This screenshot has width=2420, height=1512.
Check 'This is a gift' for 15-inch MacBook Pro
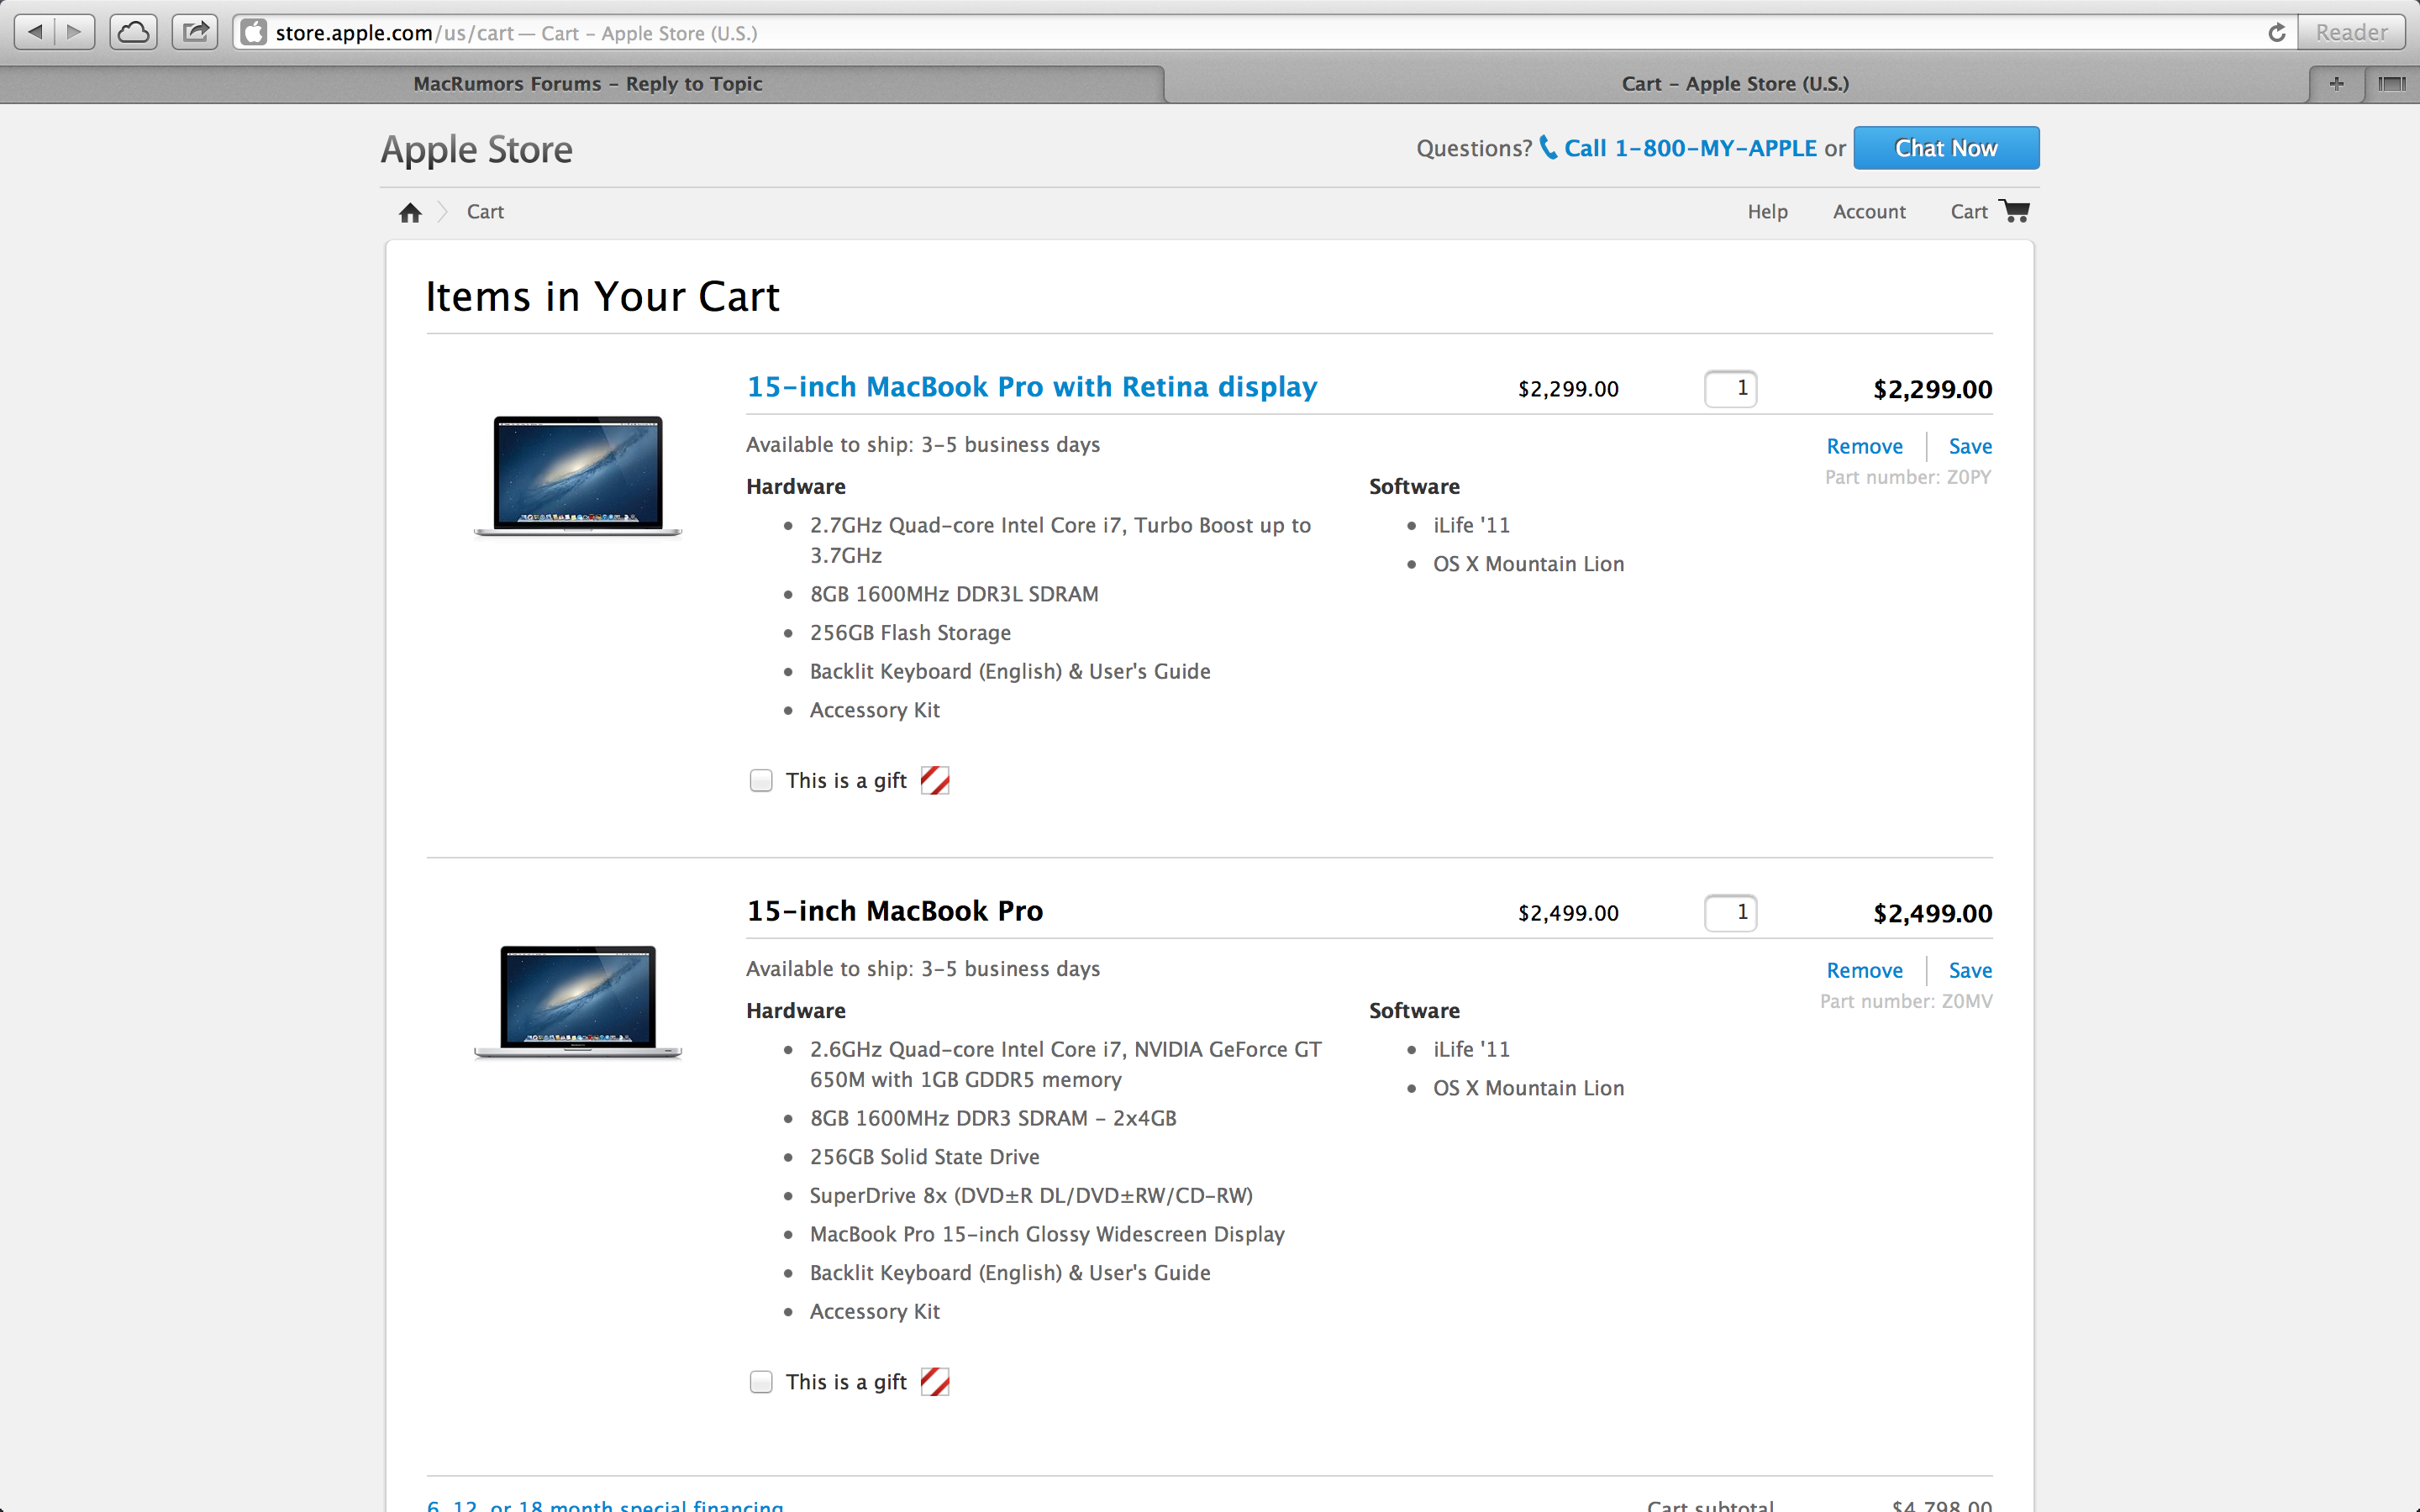click(761, 1382)
